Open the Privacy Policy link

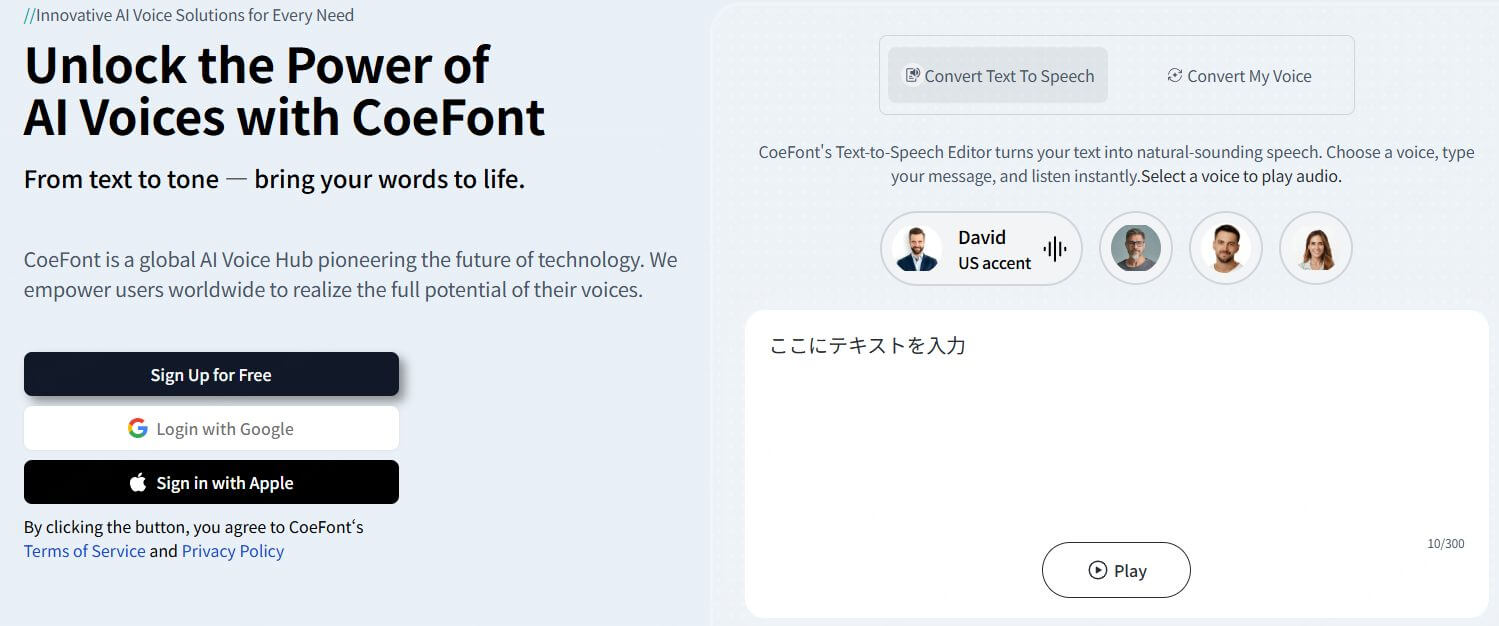233,551
